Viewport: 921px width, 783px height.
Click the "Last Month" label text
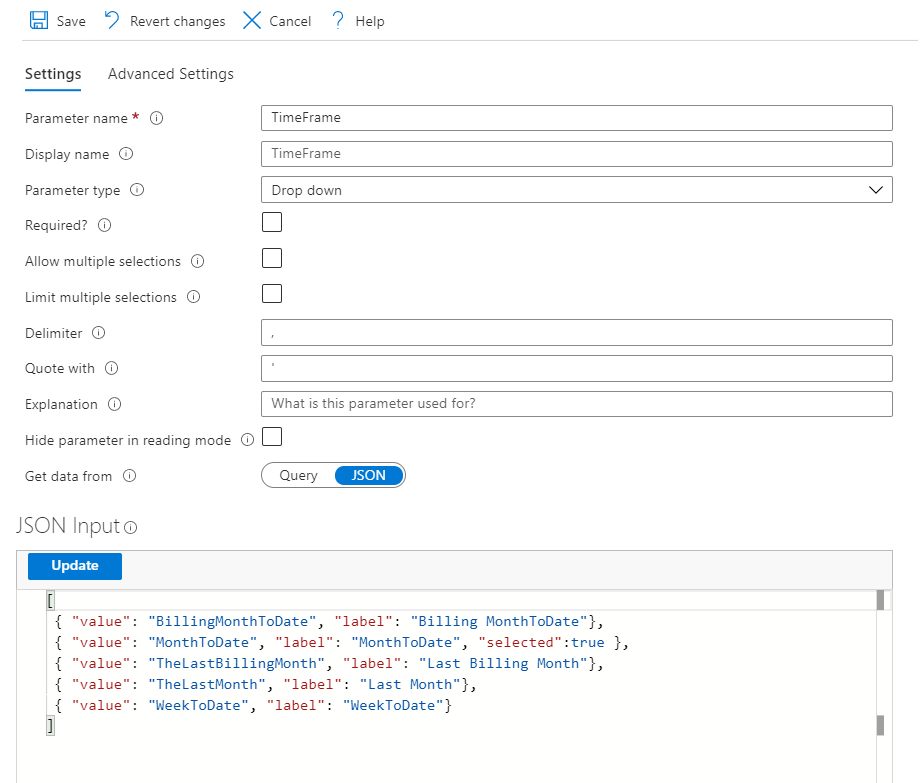tap(409, 685)
